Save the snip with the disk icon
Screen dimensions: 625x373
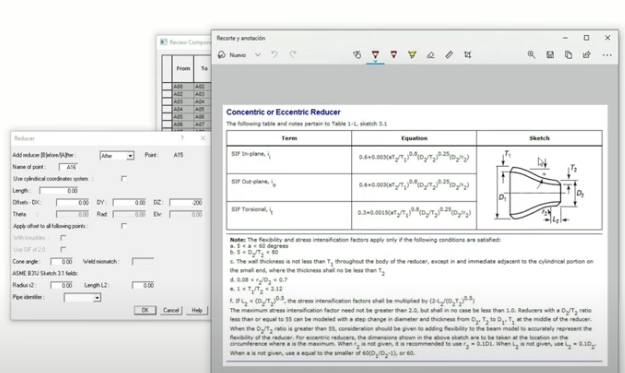(x=550, y=55)
